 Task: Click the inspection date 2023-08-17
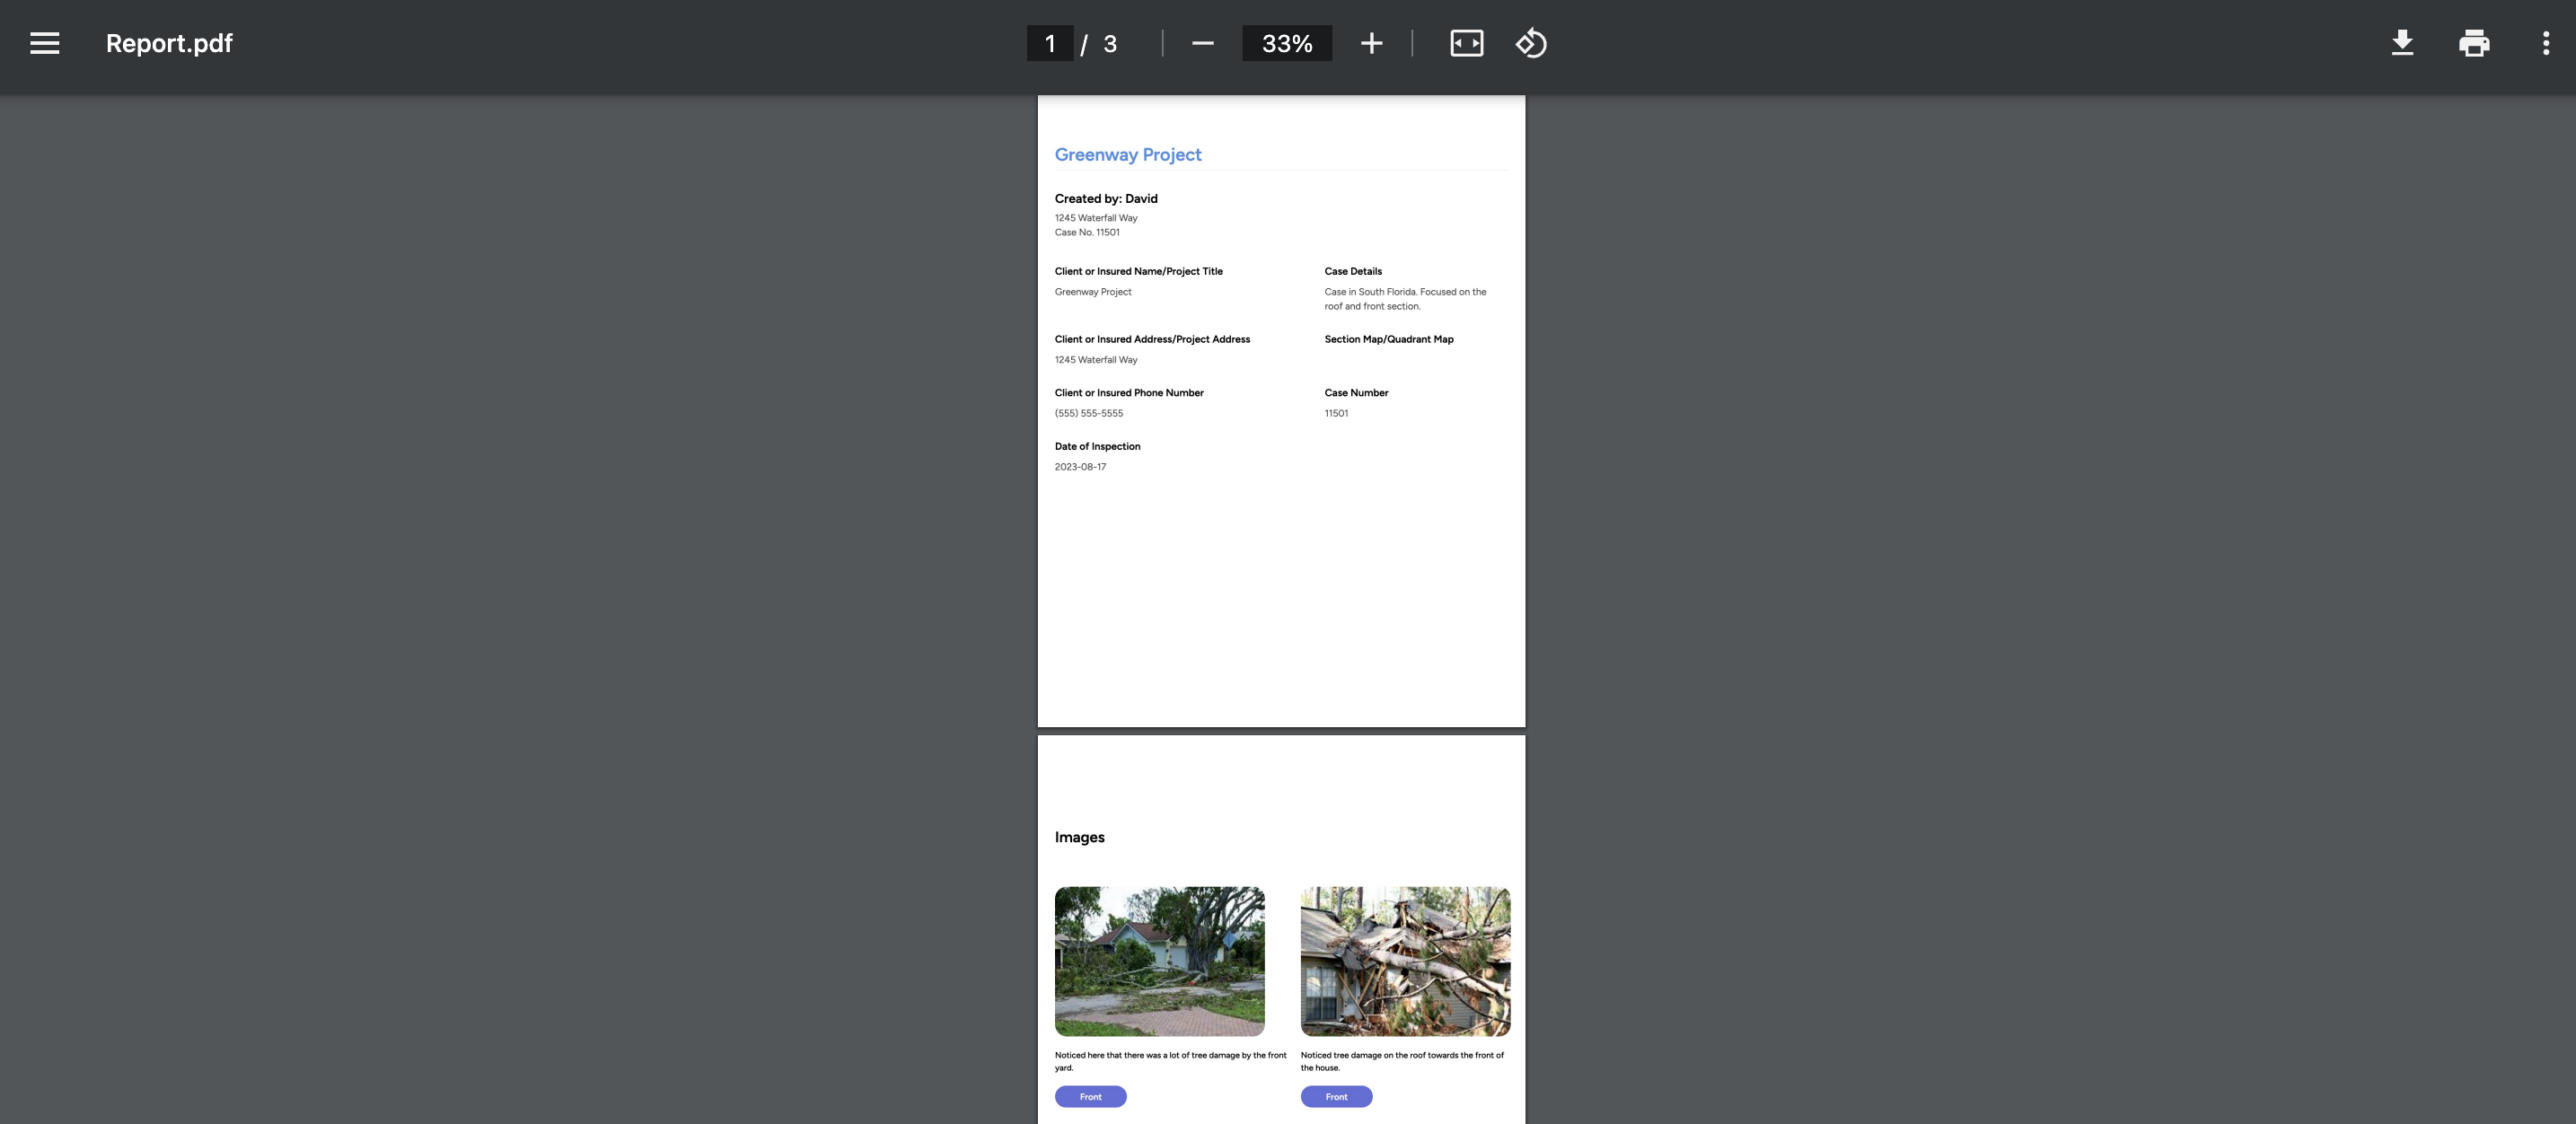click(x=1080, y=467)
